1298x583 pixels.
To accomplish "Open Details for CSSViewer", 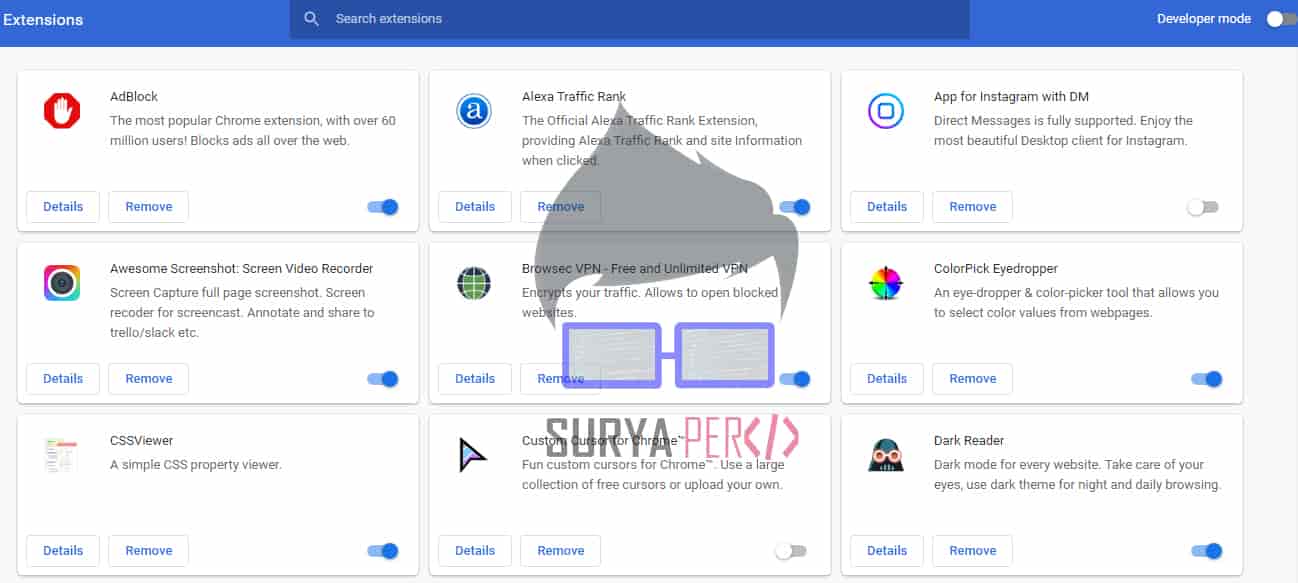I will 63,551.
